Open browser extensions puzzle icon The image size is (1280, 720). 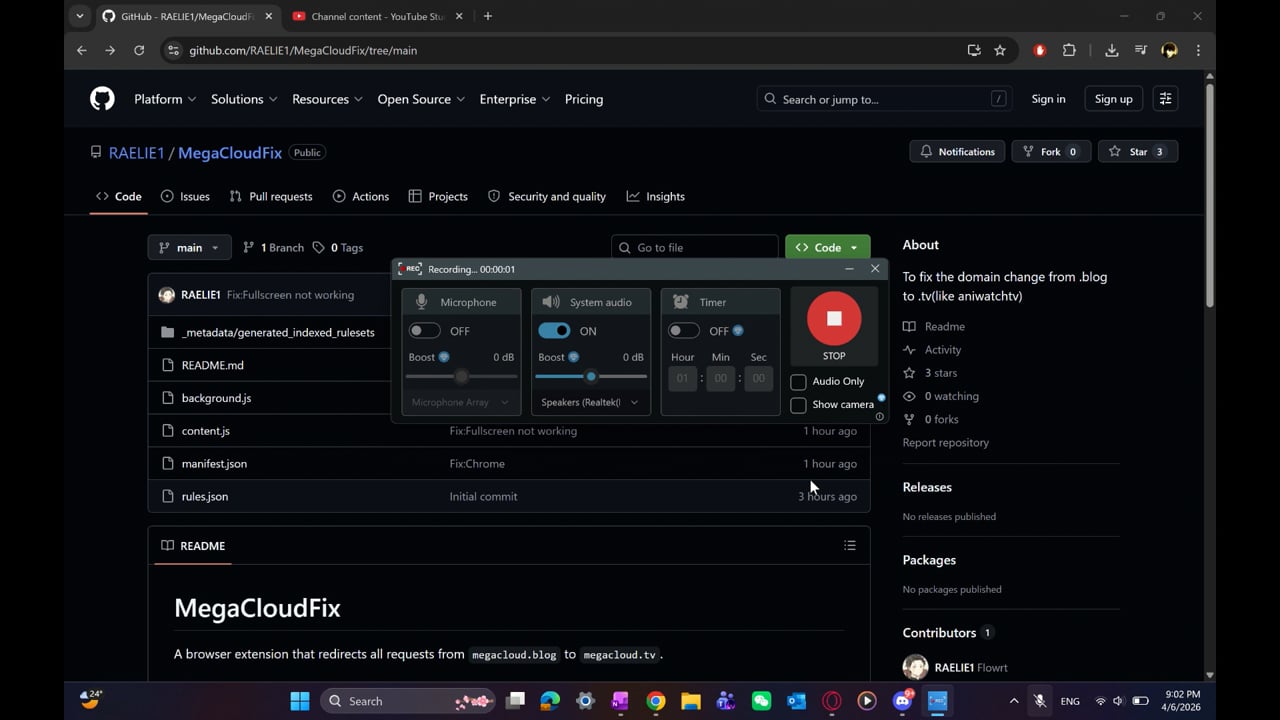click(1069, 50)
